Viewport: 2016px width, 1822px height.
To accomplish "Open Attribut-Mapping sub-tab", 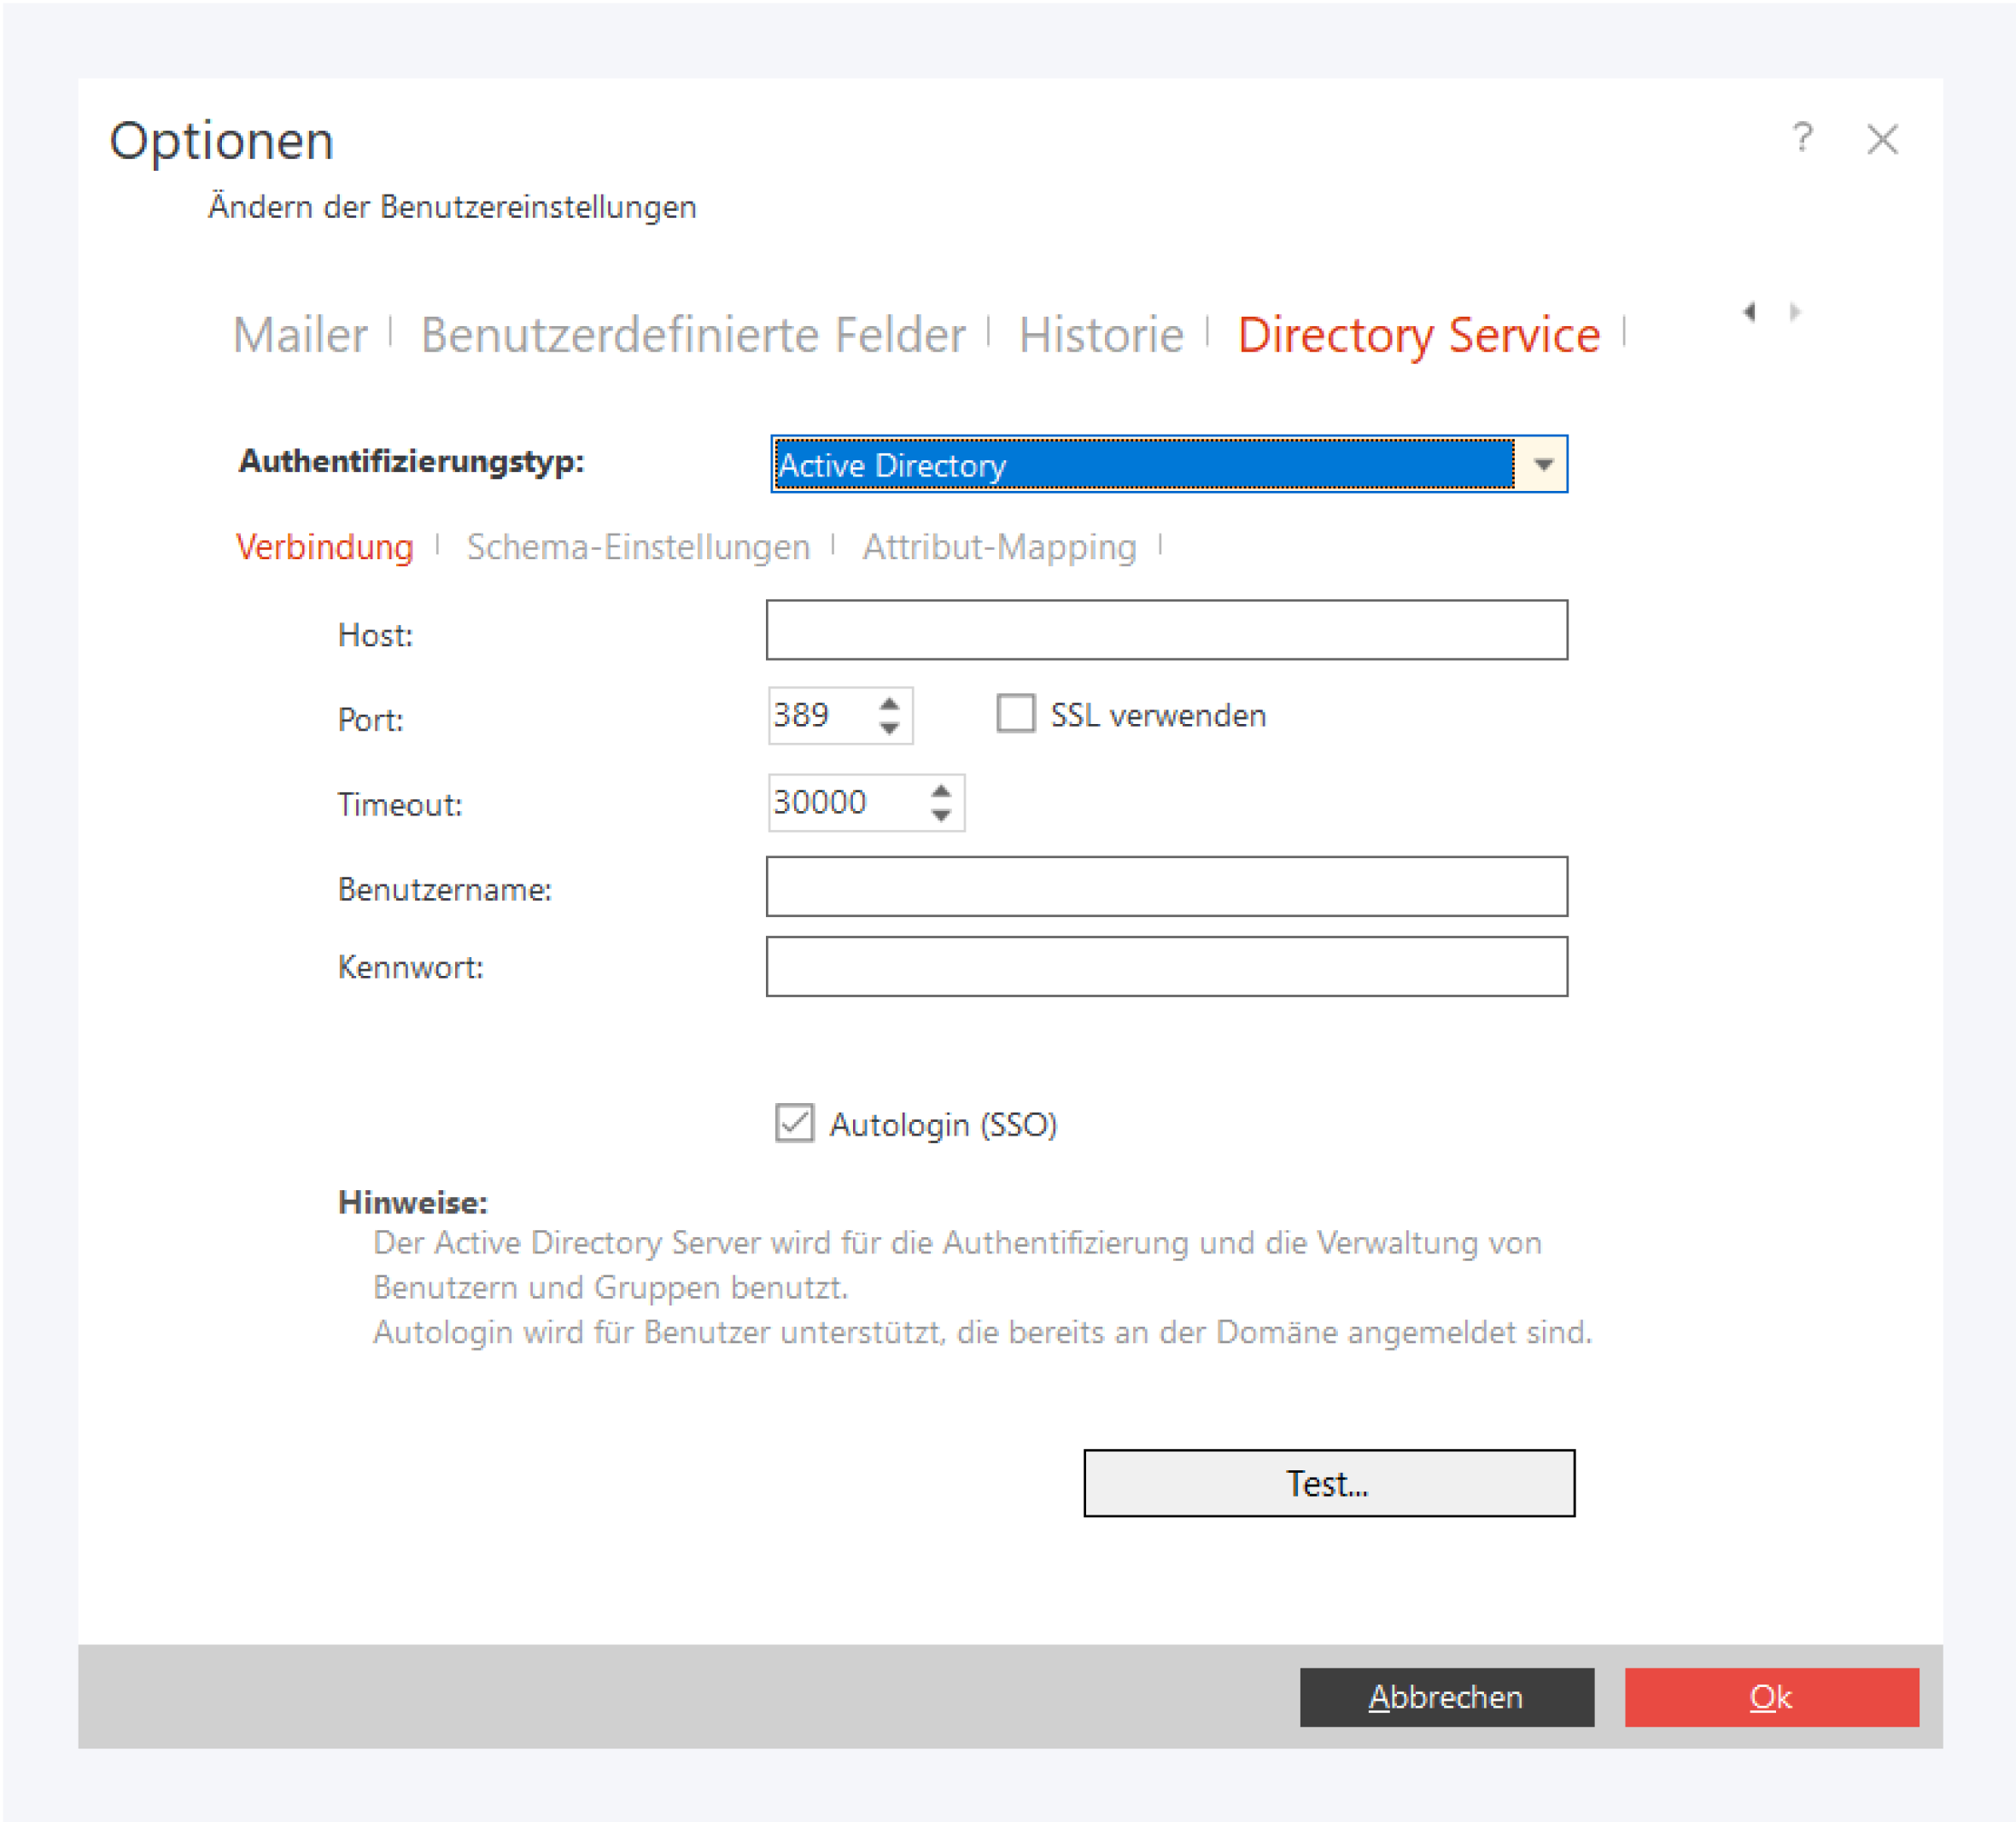I will [999, 547].
